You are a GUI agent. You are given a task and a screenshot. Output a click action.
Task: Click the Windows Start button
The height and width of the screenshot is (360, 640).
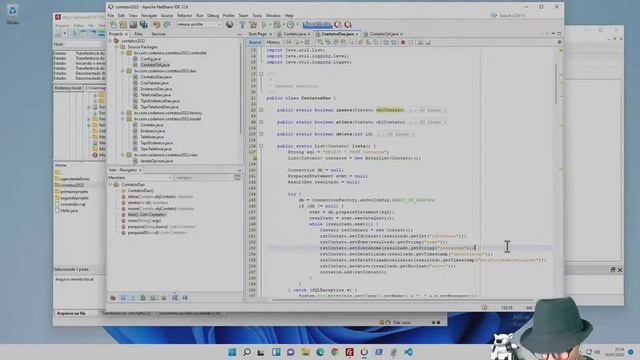pyautogui.click(x=232, y=352)
